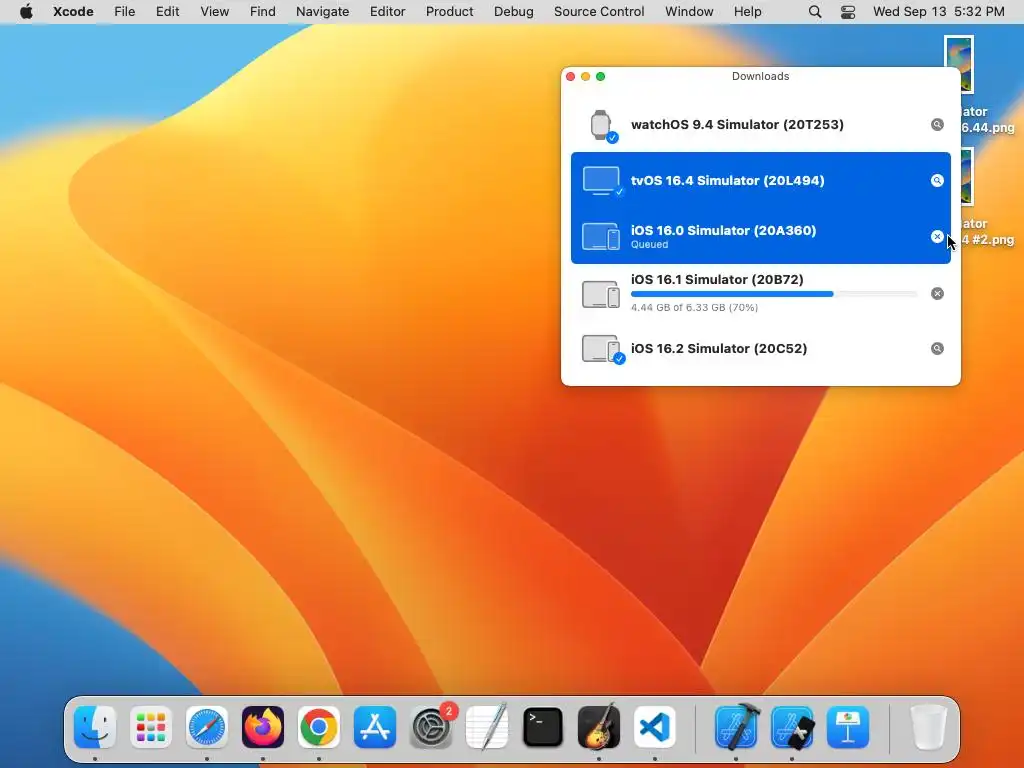
Task: Open the Help menu
Action: [747, 12]
